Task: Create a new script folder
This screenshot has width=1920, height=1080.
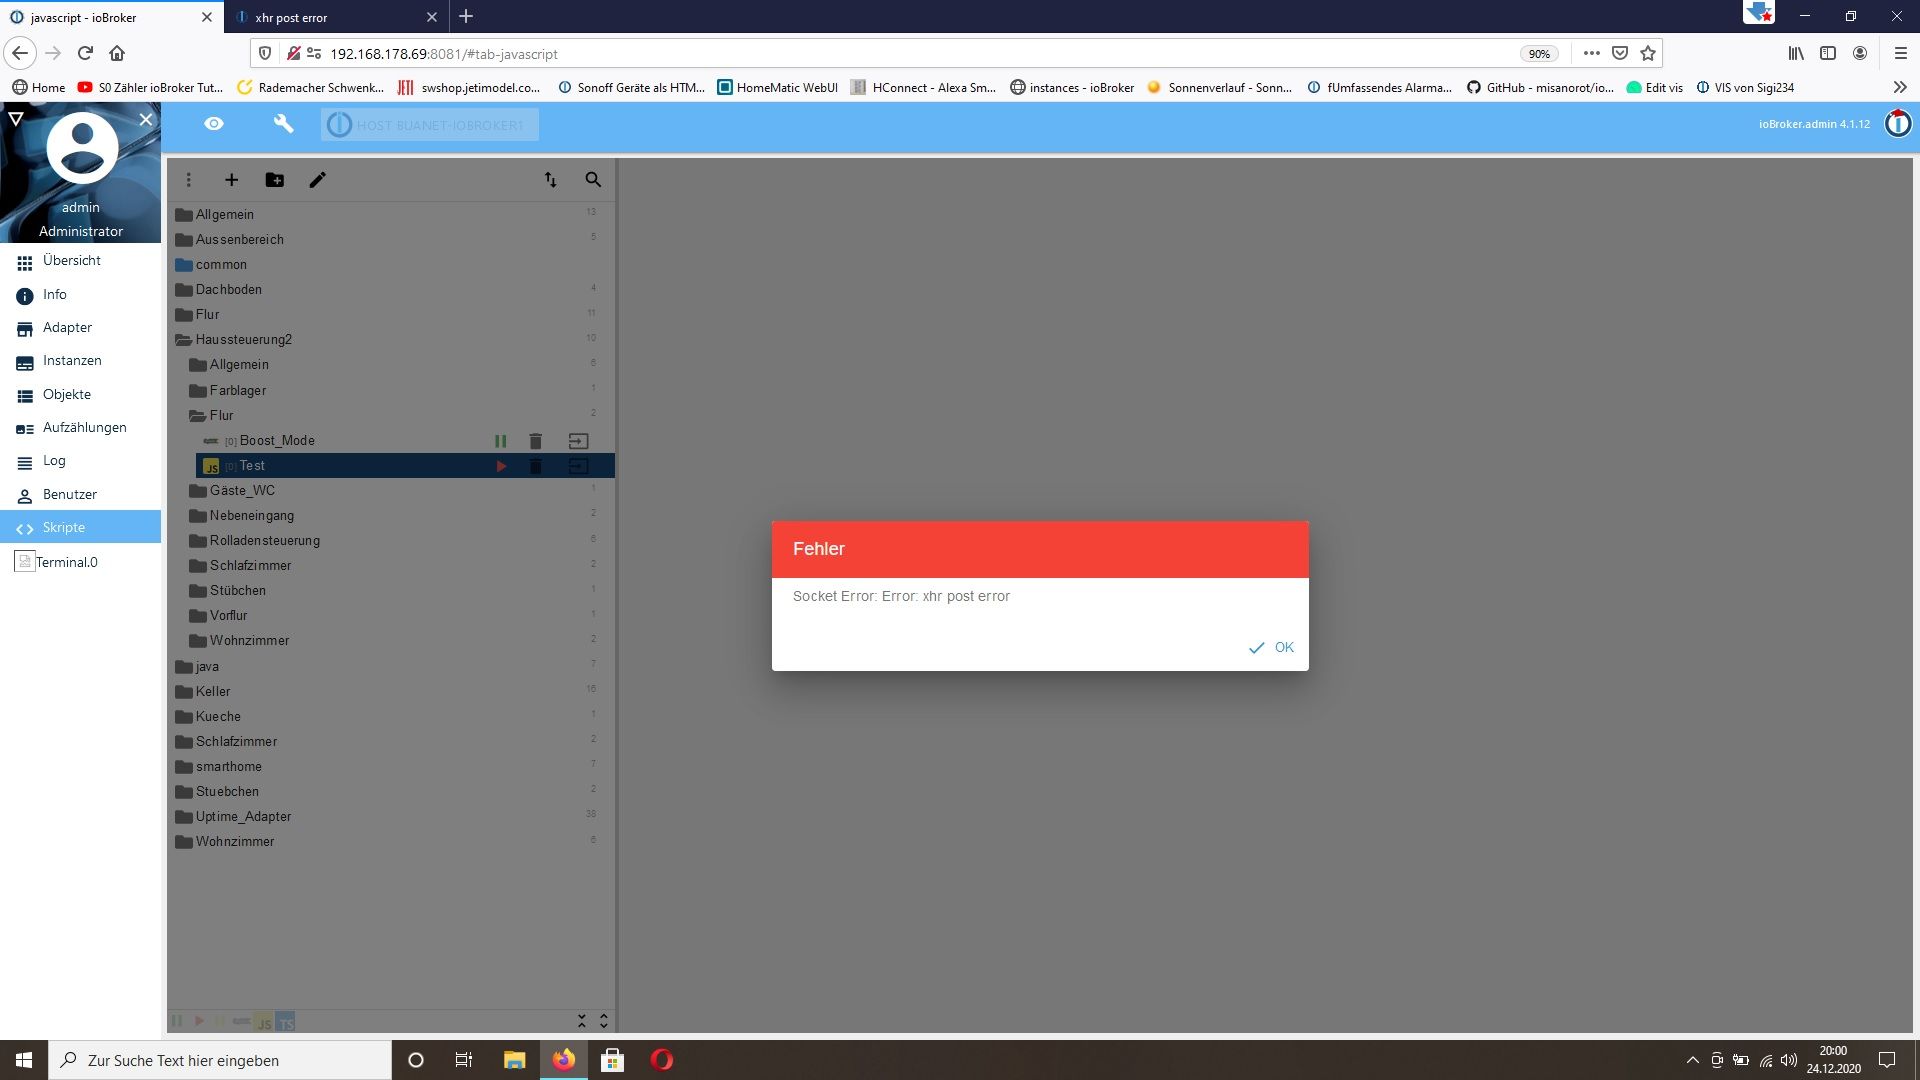Action: [274, 180]
